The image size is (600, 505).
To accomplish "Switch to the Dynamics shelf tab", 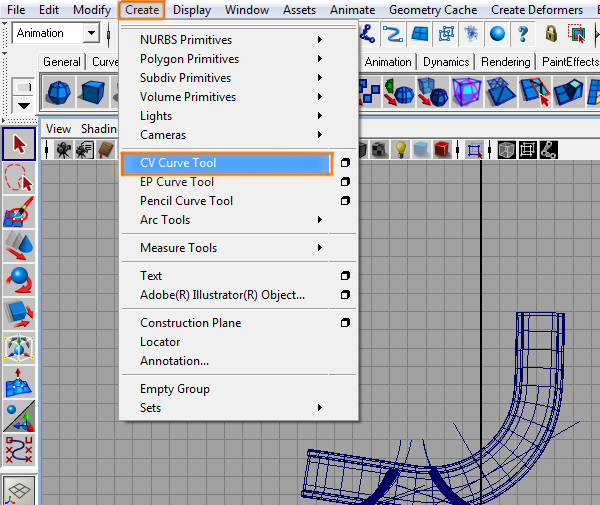I will point(445,62).
